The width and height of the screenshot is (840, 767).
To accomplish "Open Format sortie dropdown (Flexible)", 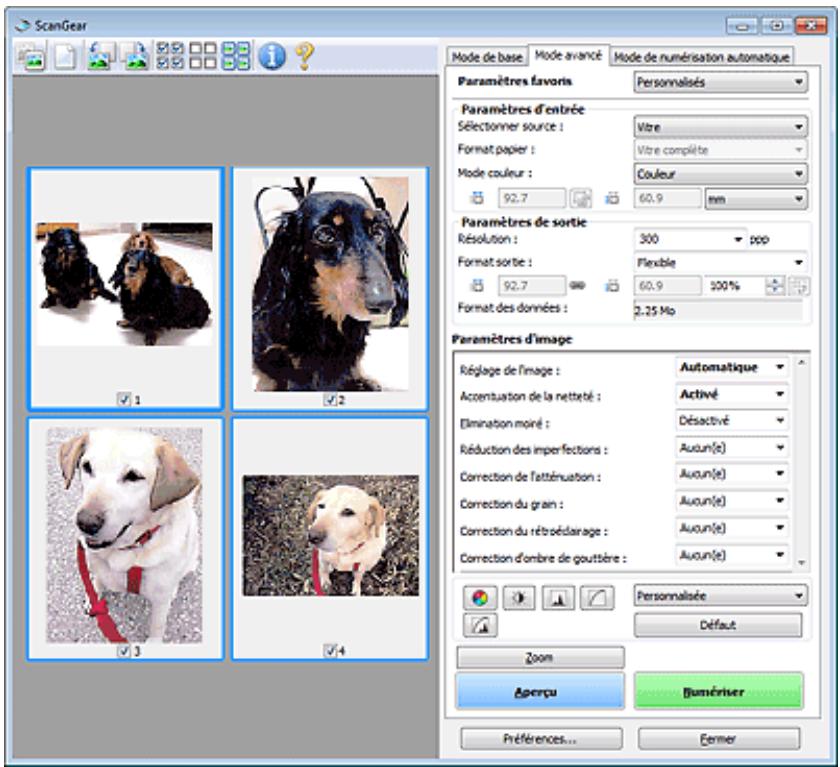I will (x=721, y=262).
